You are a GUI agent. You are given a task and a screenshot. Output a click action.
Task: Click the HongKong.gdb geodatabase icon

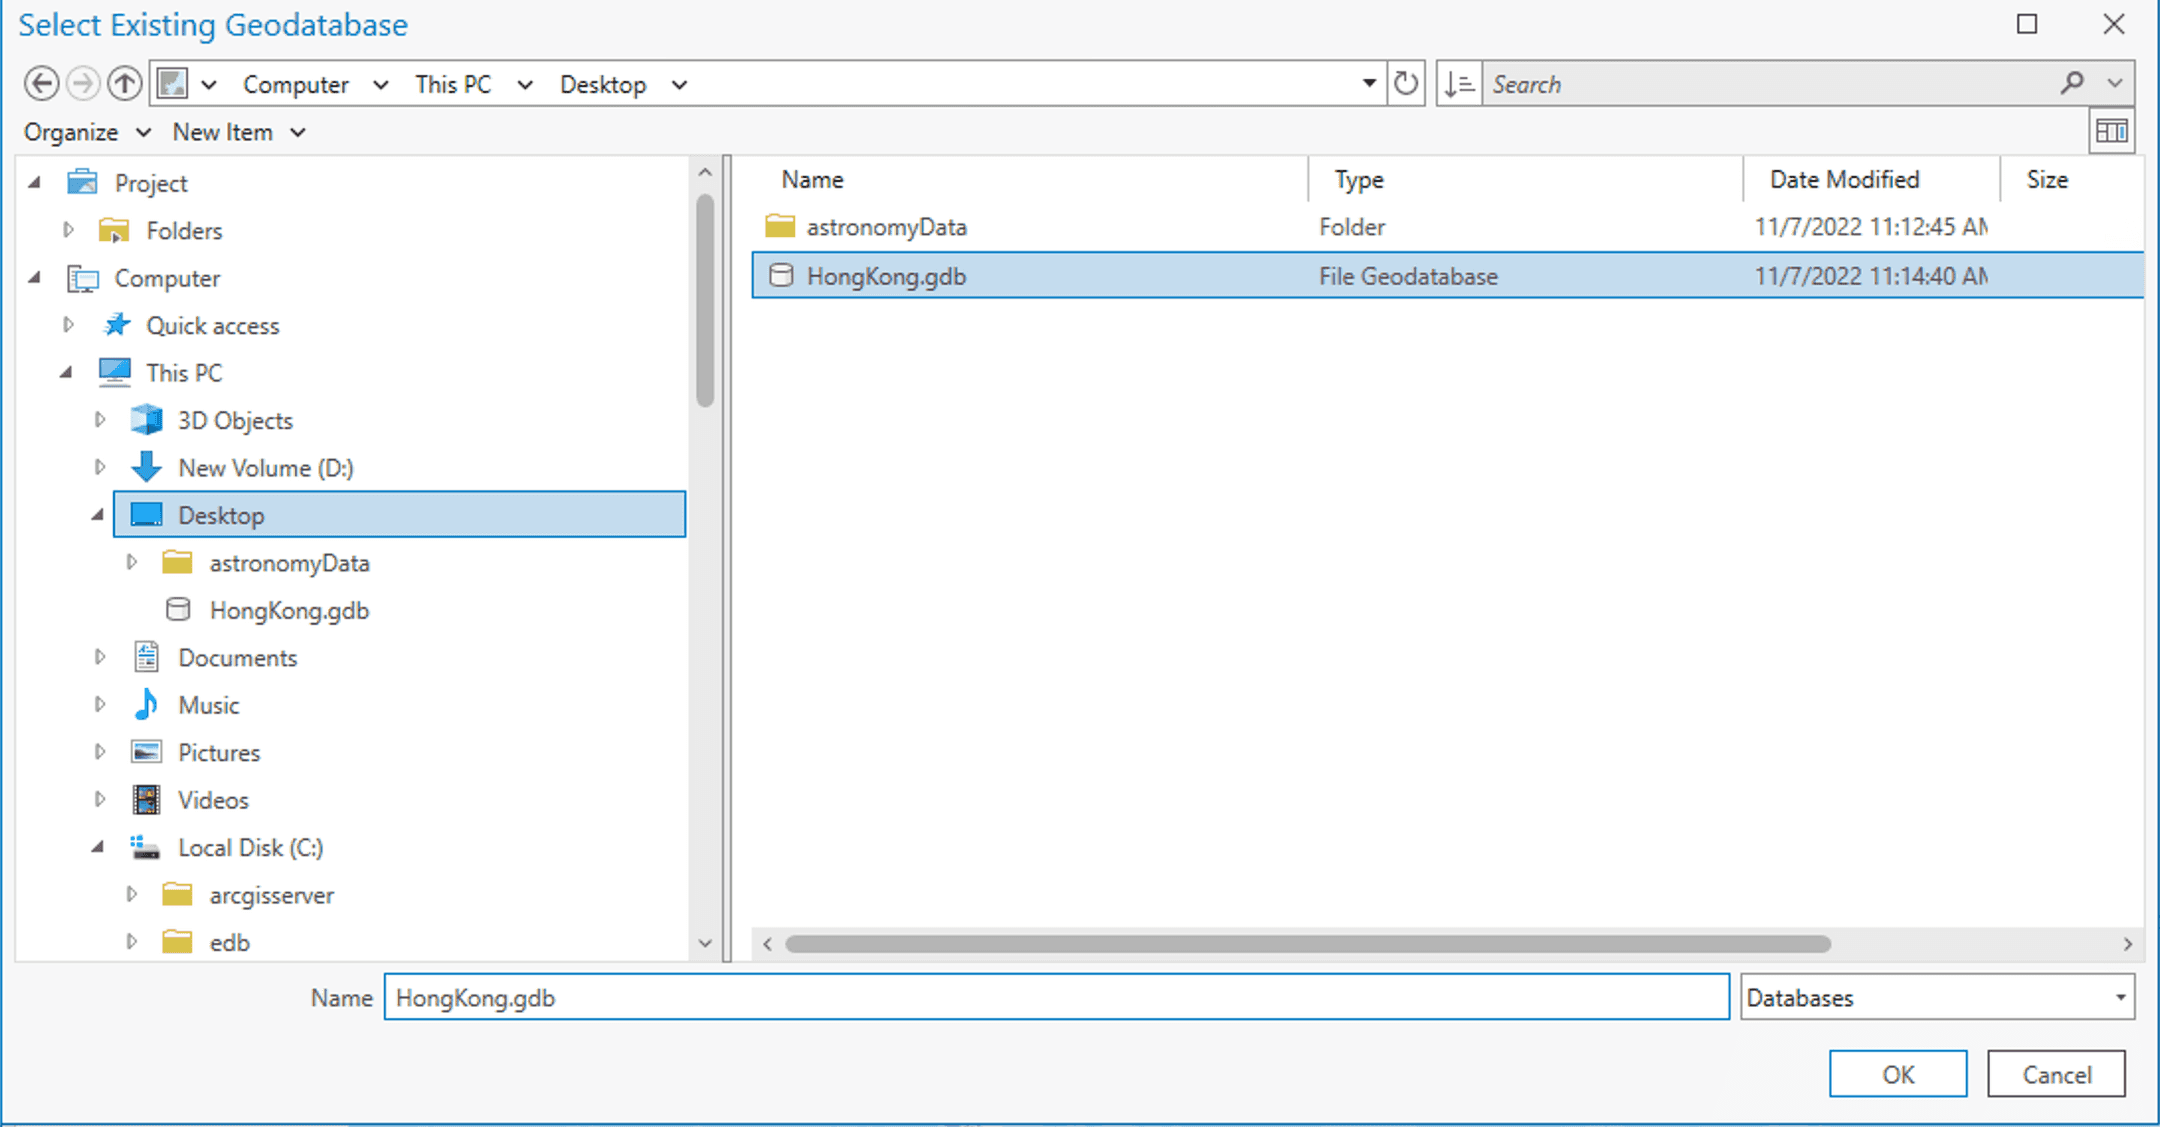click(781, 276)
